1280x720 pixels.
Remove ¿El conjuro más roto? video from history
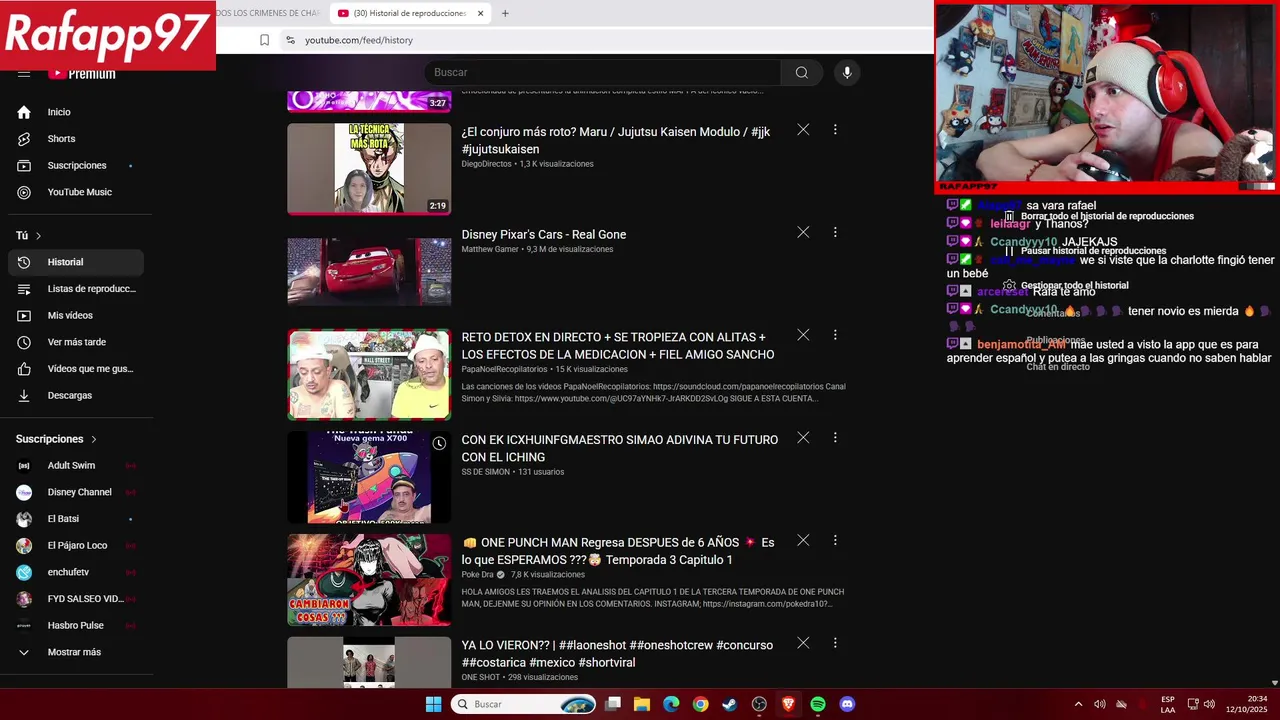803,129
